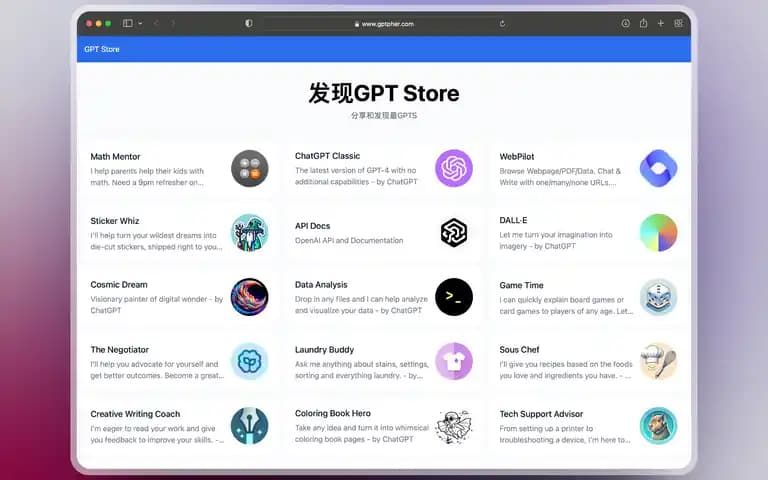Click the Cosmic Dream title
This screenshot has height=480, width=768.
click(119, 285)
